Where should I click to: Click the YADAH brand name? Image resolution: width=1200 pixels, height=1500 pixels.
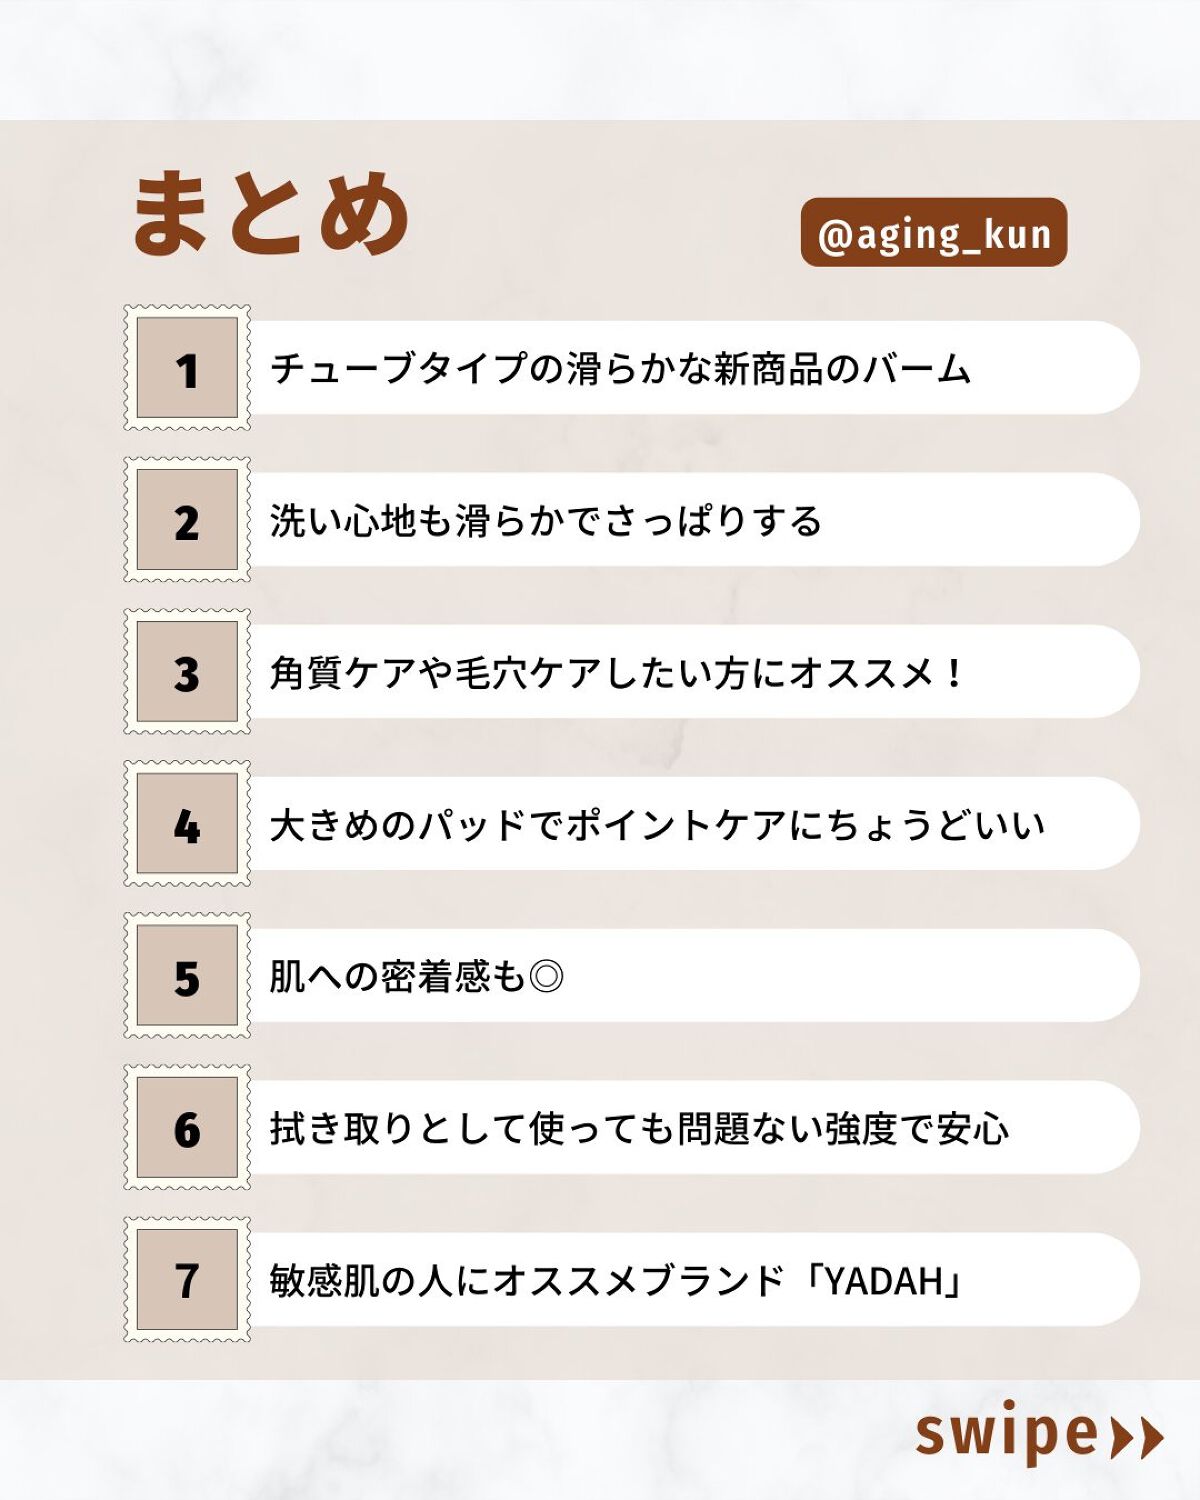[x=884, y=1281]
